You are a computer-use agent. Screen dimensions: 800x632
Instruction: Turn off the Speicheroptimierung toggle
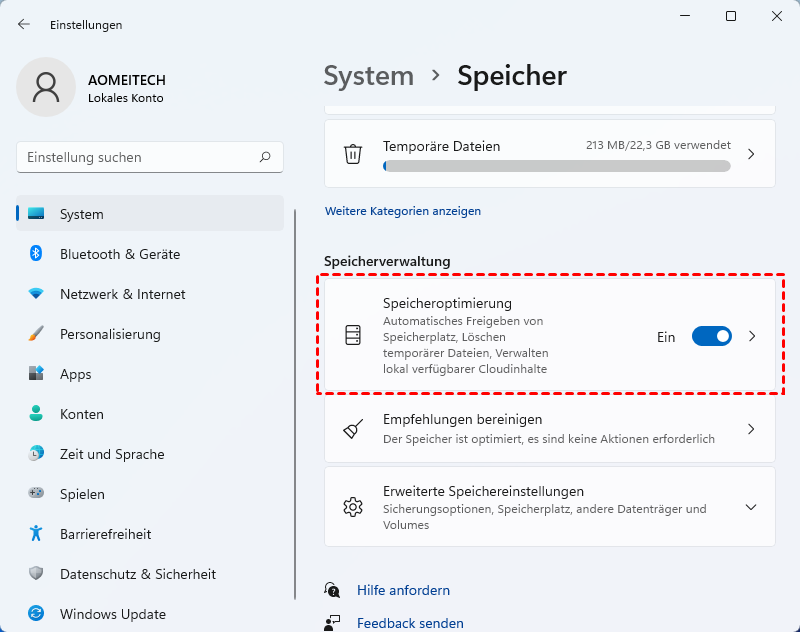pos(711,336)
